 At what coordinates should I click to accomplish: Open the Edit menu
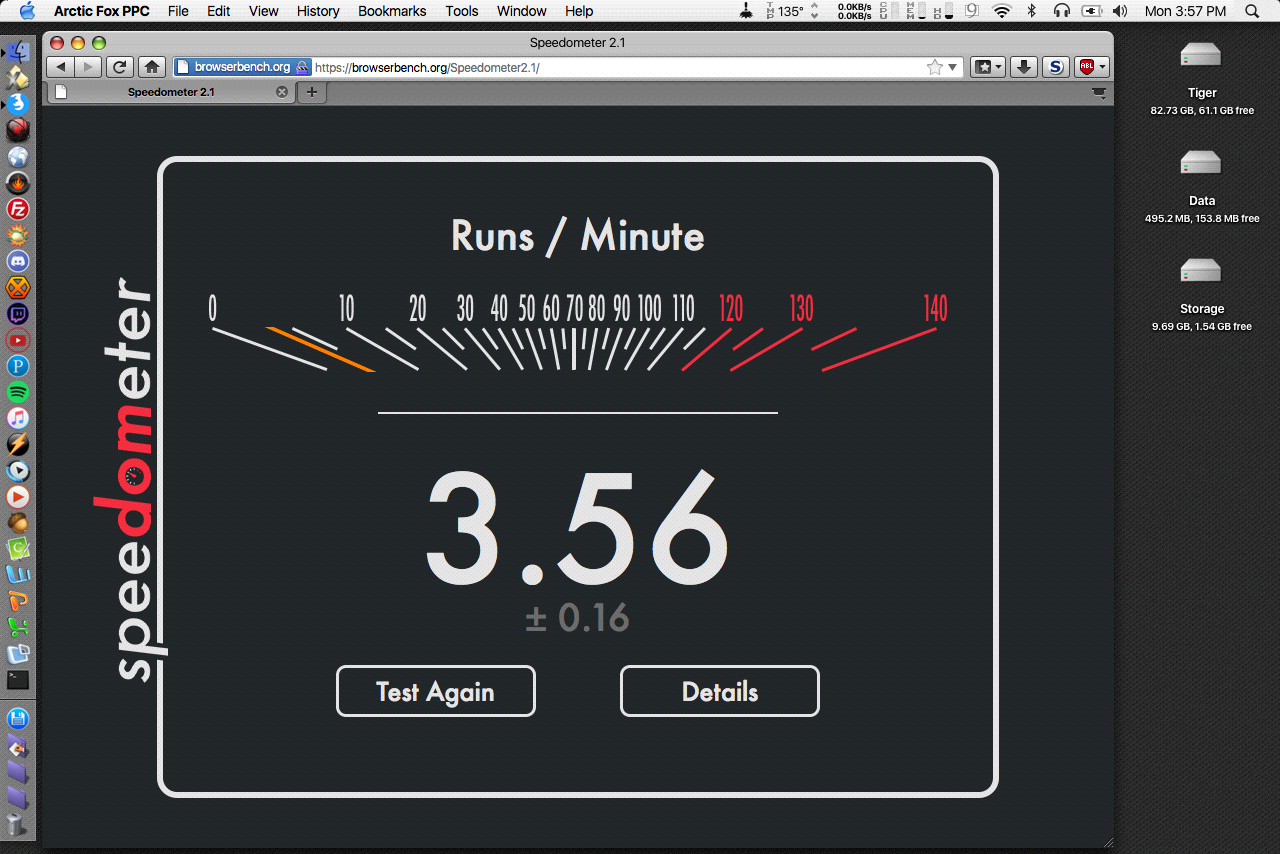pos(218,11)
